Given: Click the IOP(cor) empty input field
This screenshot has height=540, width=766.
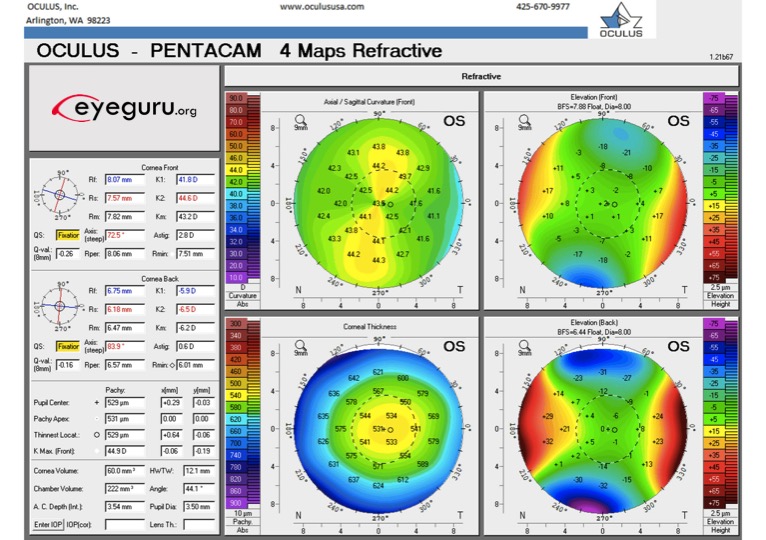Looking at the screenshot, I should [x=125, y=524].
